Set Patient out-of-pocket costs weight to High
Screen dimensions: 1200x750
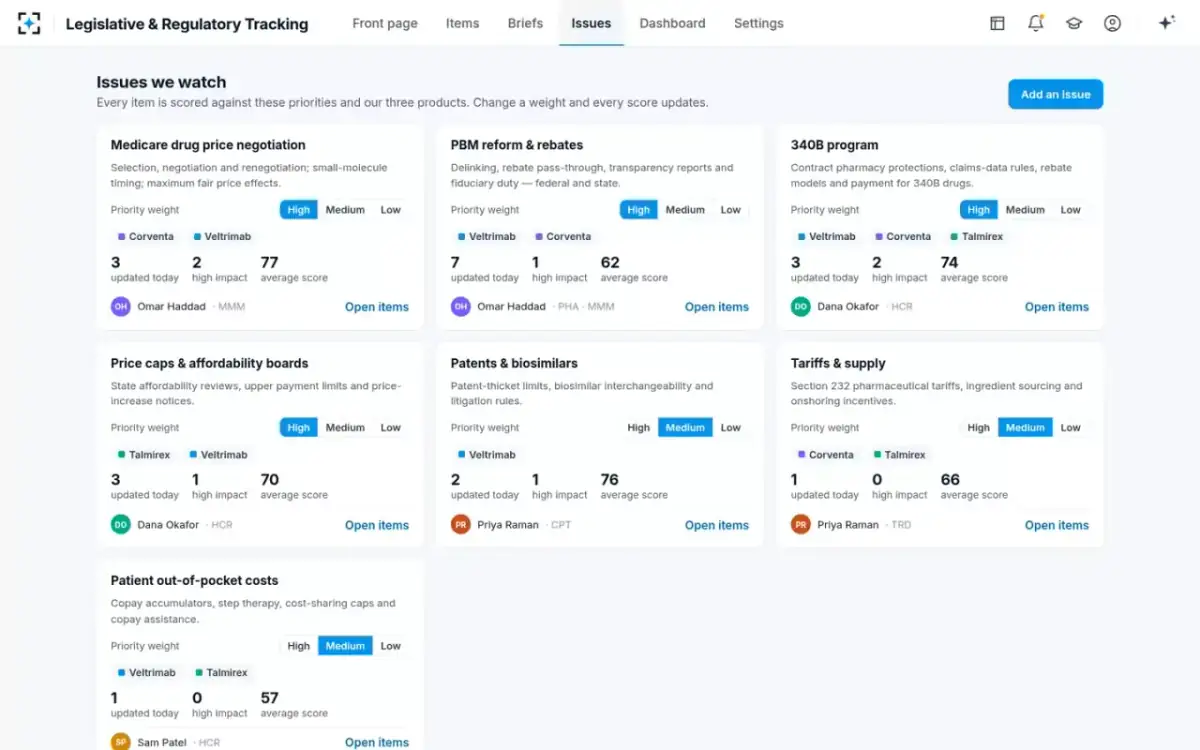(299, 646)
